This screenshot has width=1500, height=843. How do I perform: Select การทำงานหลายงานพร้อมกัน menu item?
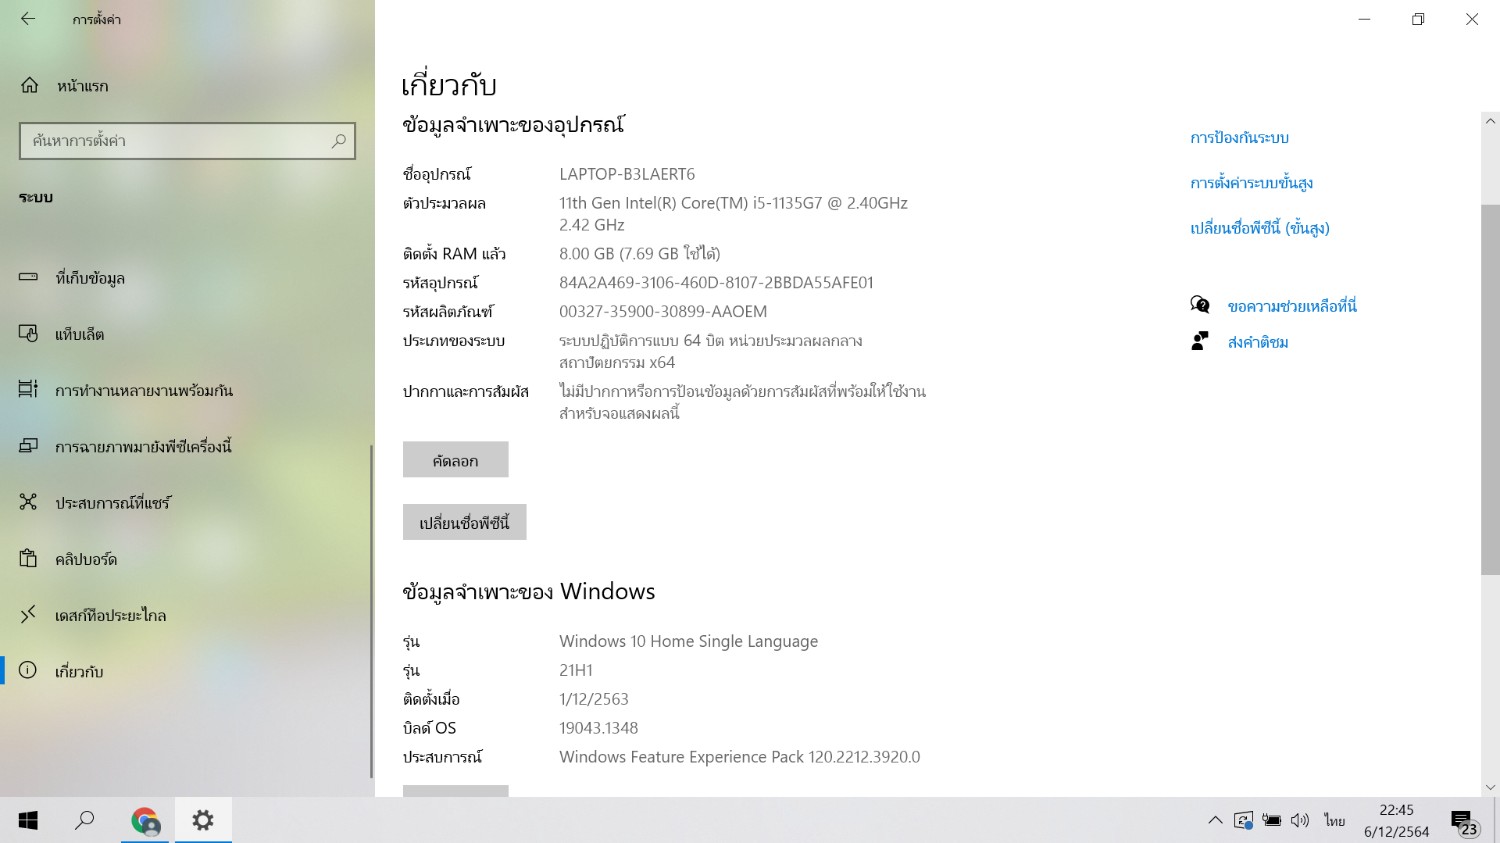[186, 390]
